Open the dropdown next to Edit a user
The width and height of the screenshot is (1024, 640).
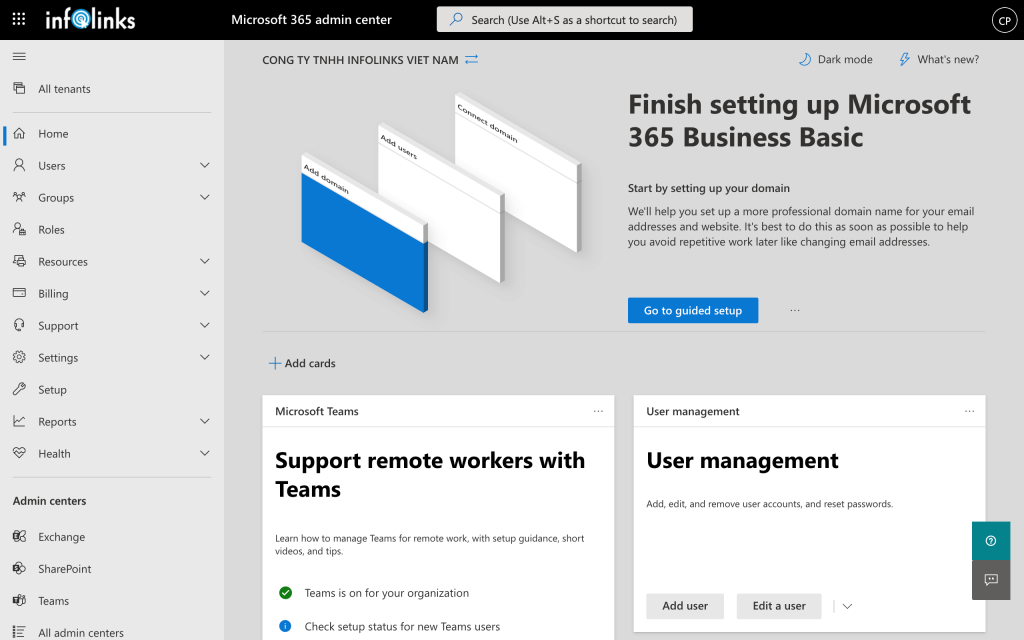845,606
